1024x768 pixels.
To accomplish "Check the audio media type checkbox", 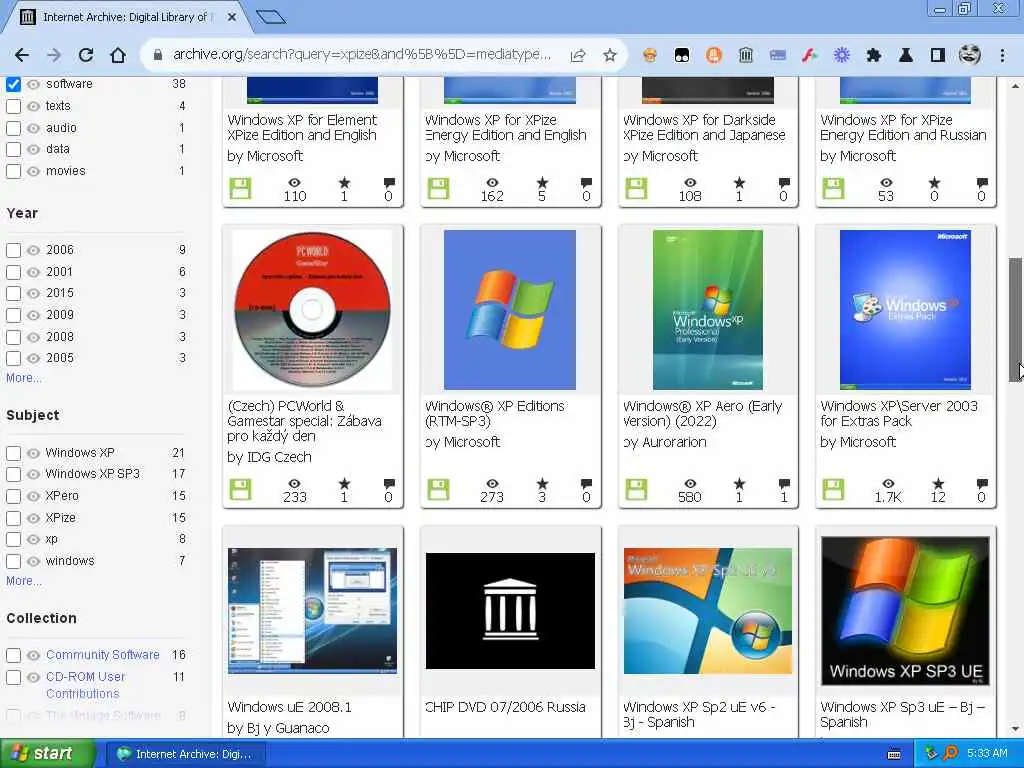I will click(x=13, y=128).
